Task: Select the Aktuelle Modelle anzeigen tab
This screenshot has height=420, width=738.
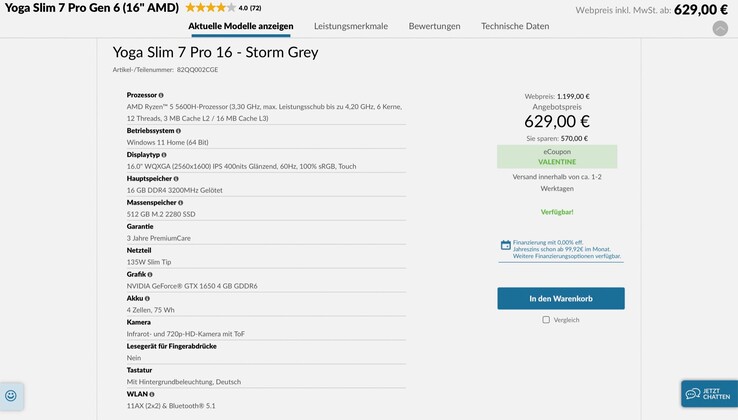Action: pyautogui.click(x=241, y=26)
